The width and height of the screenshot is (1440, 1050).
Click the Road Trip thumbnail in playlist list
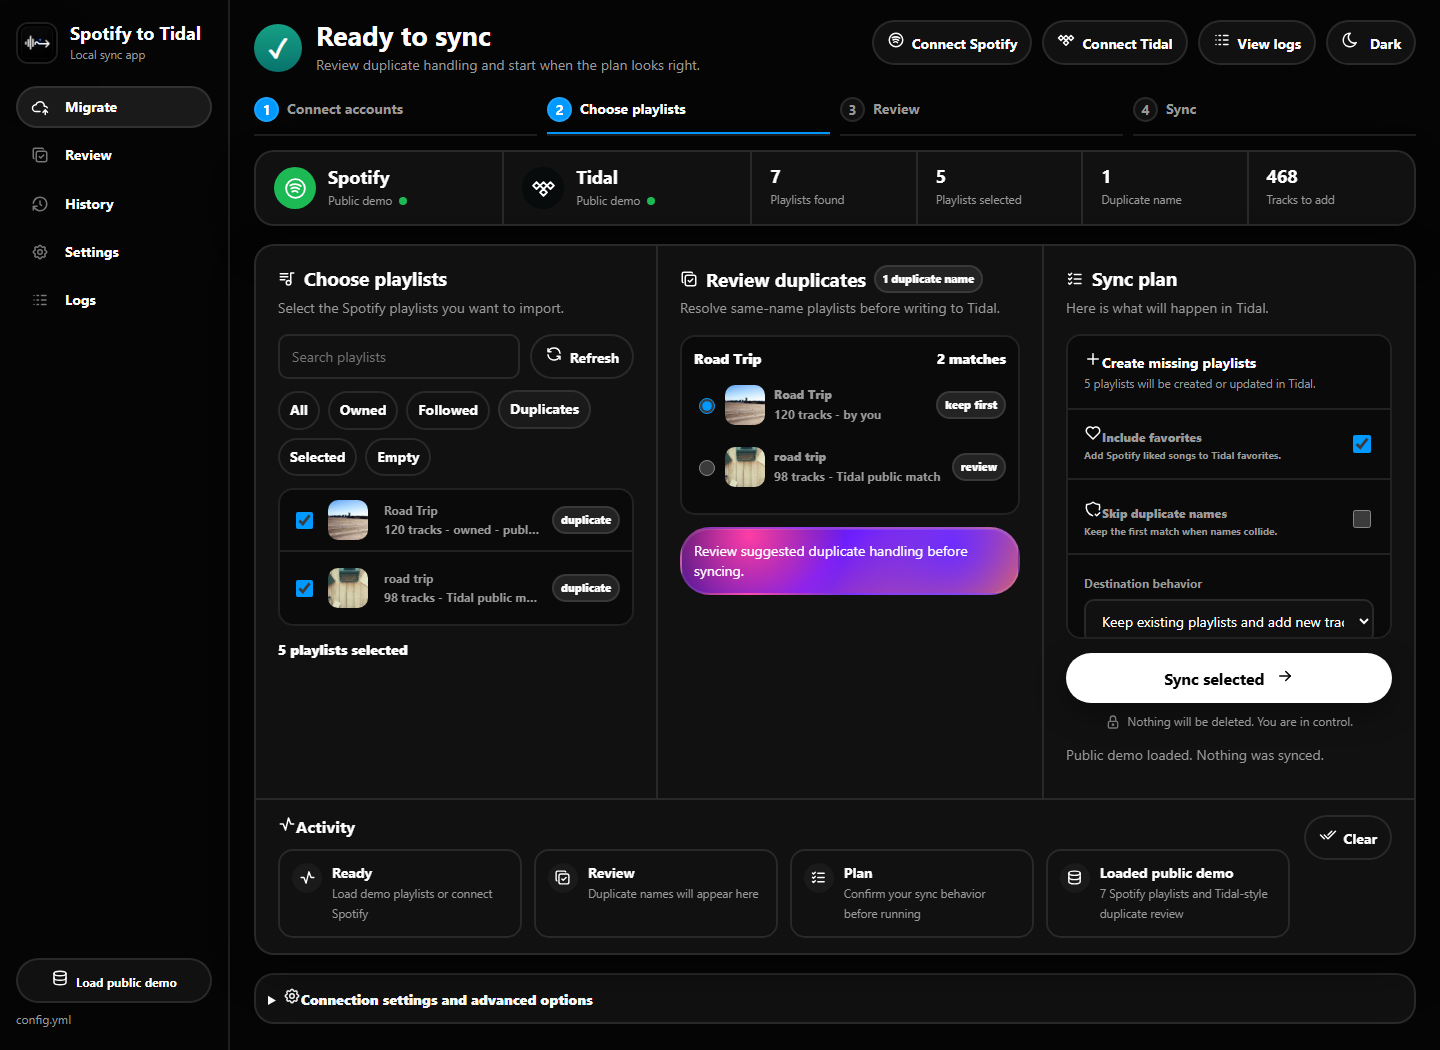(348, 520)
